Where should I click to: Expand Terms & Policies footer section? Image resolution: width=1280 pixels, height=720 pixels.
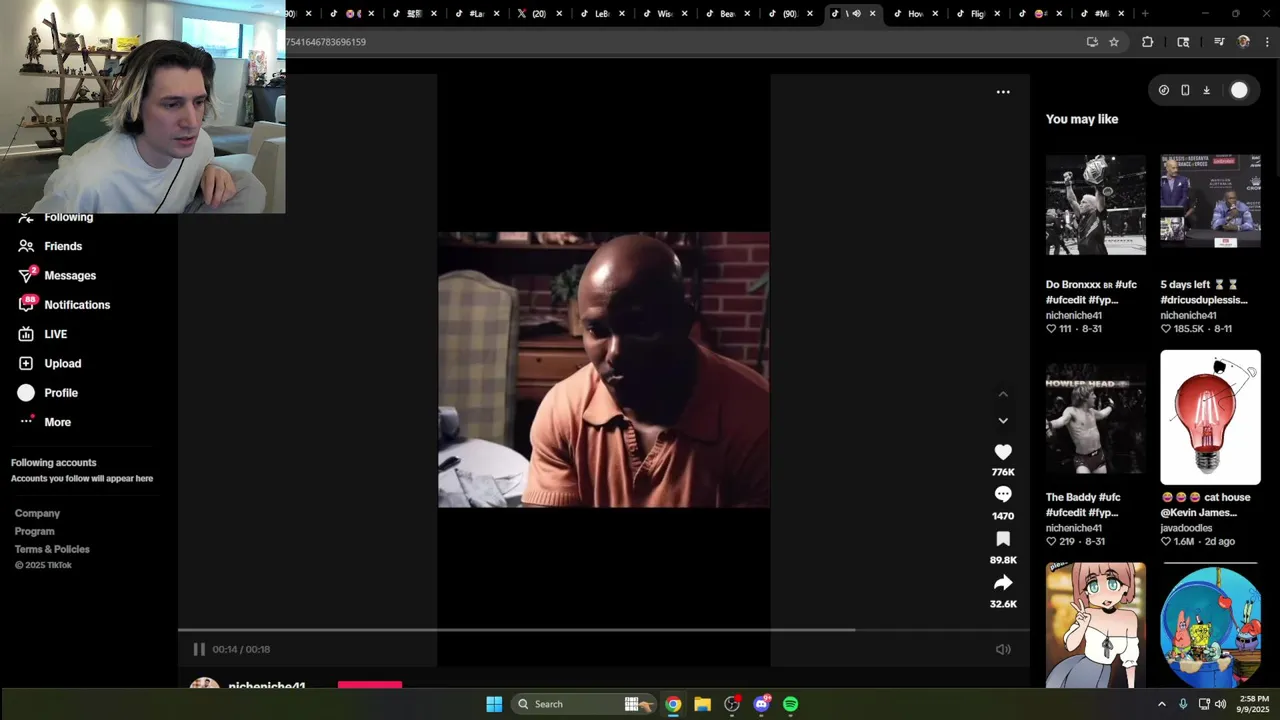pos(52,549)
